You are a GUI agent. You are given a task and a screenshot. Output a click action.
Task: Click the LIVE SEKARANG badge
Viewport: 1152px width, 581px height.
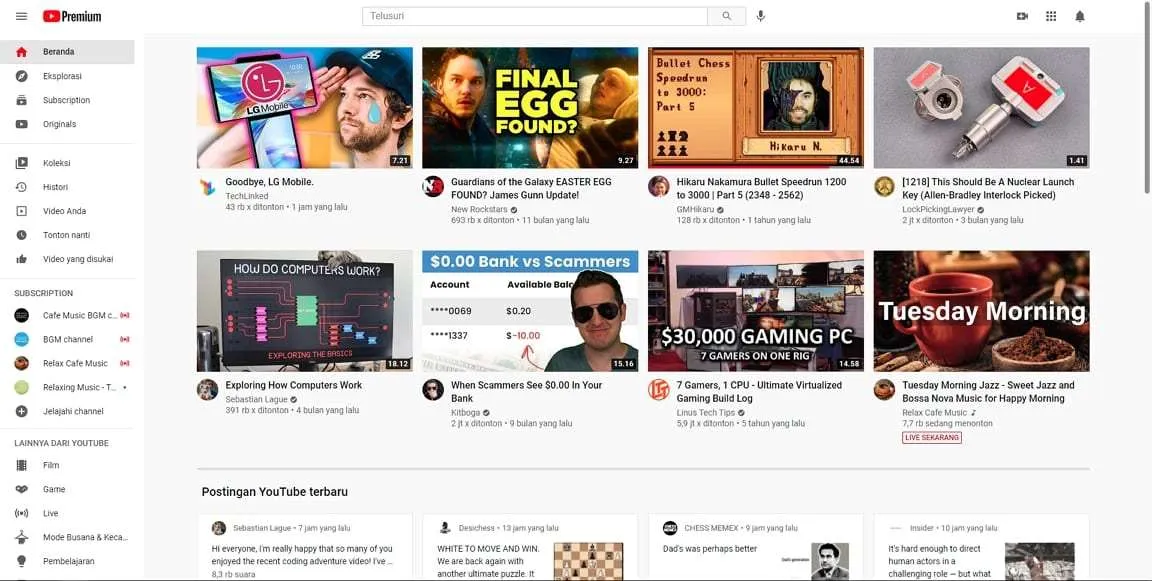click(x=932, y=438)
